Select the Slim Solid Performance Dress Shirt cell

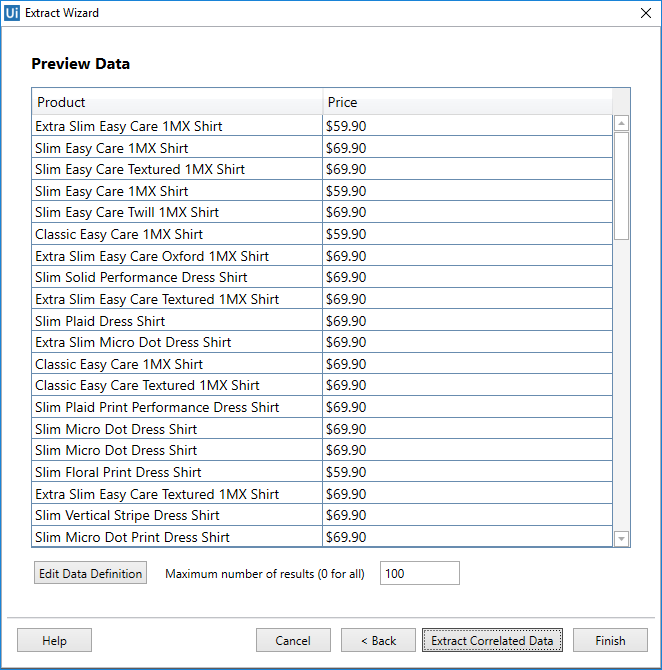pos(141,278)
